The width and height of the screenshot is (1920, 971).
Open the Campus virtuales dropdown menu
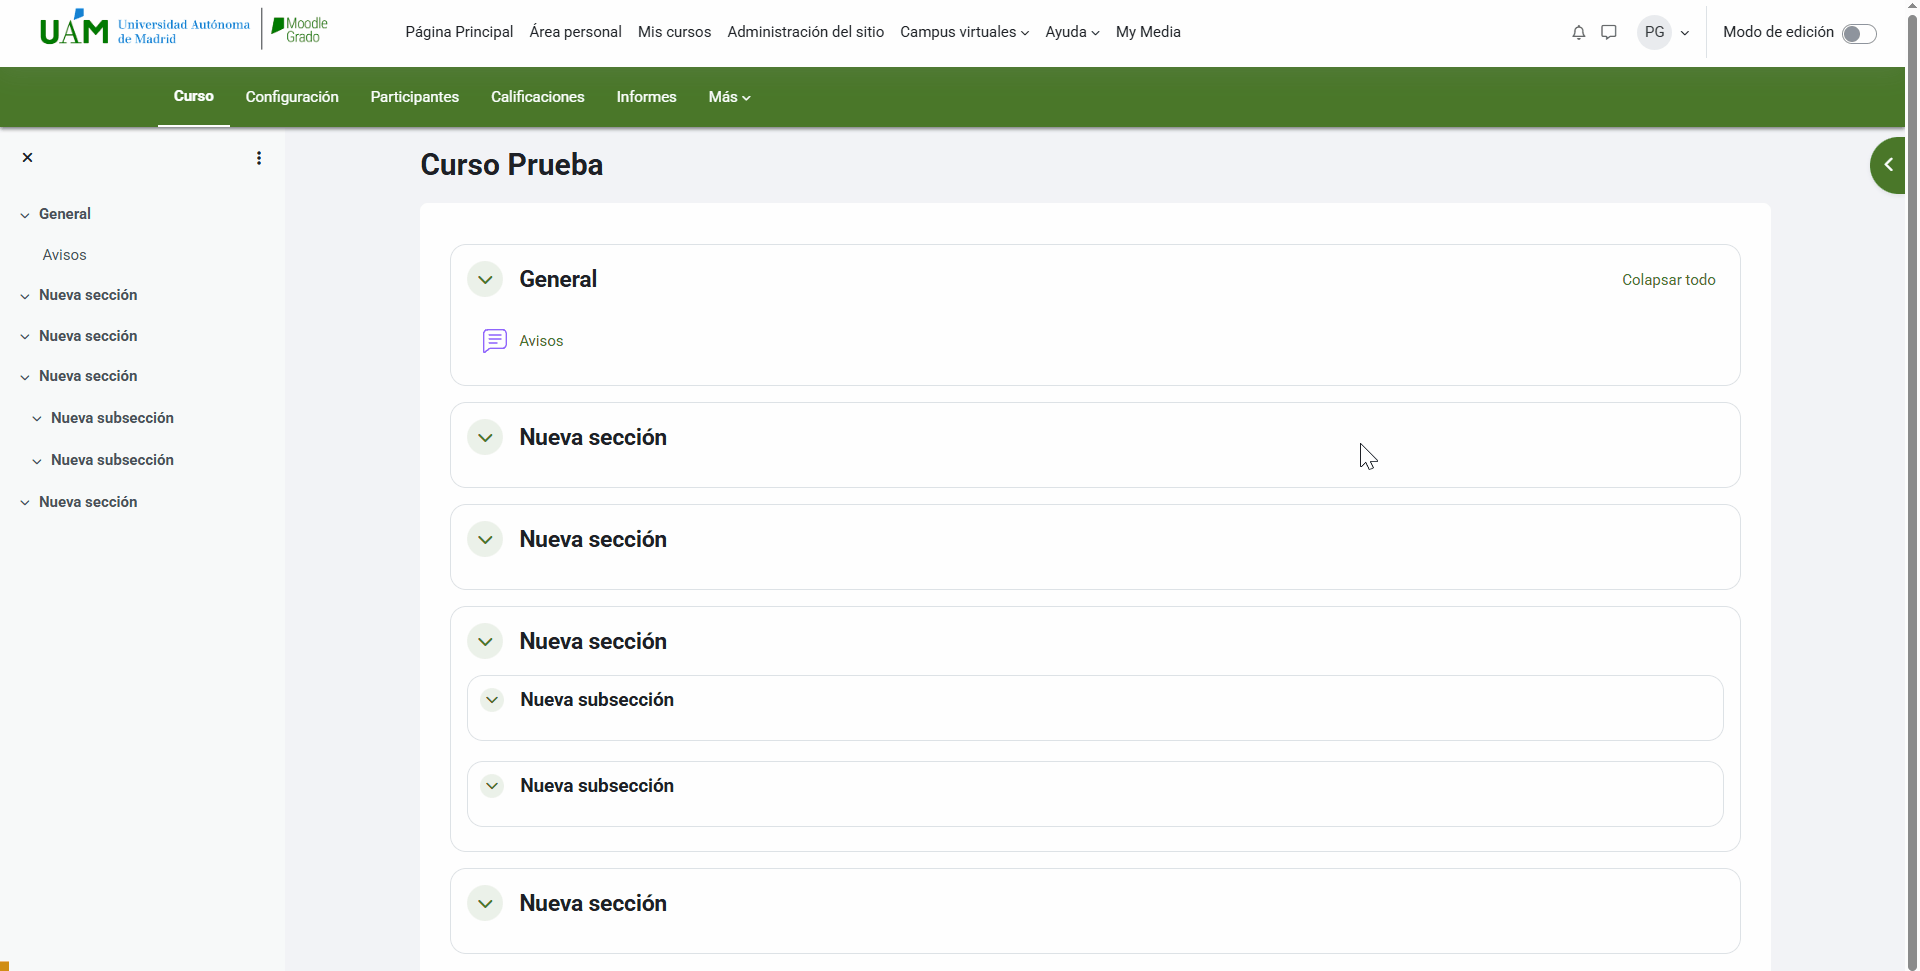(x=964, y=32)
